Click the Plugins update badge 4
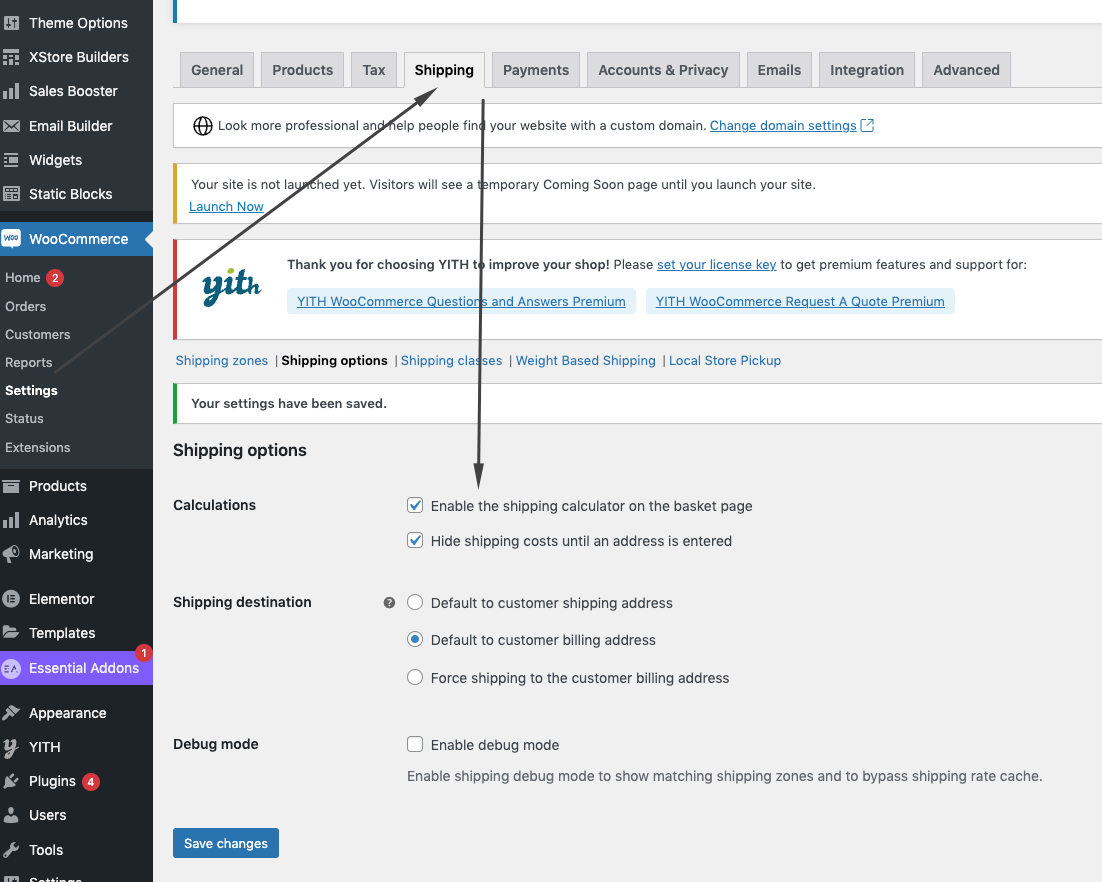This screenshot has height=882, width=1102. click(91, 782)
